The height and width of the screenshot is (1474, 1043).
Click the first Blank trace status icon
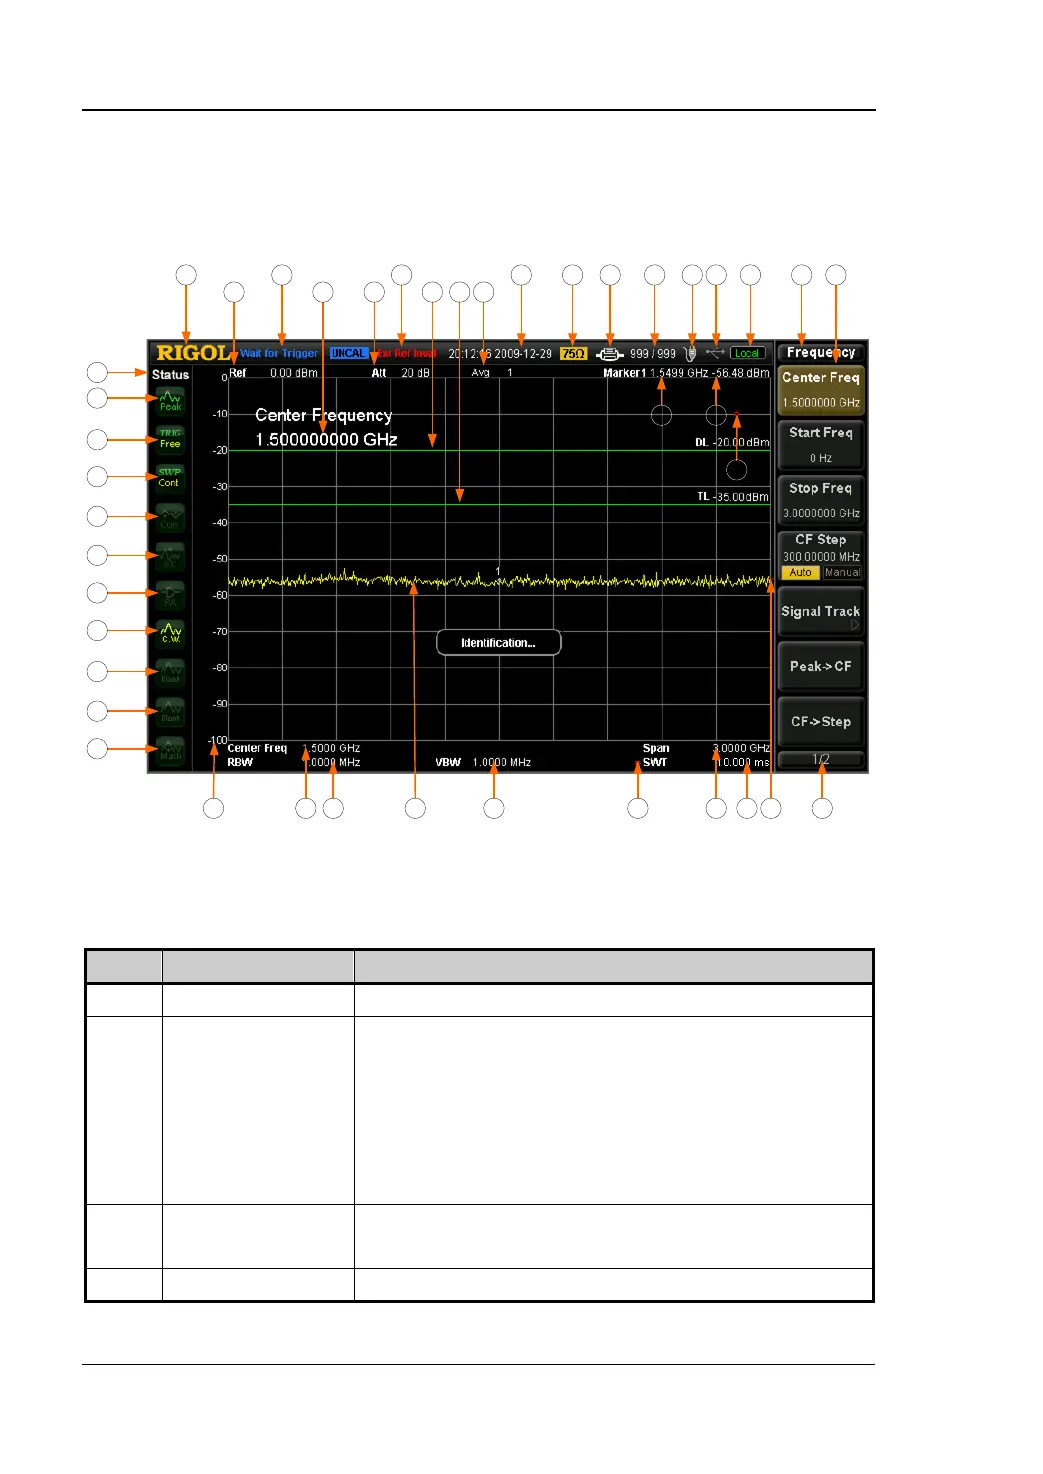click(x=170, y=671)
